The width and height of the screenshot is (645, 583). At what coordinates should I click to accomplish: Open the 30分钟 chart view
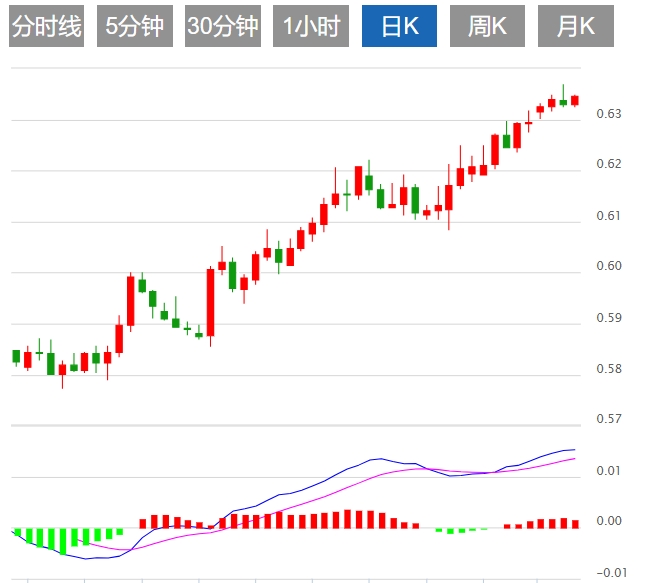pos(222,26)
